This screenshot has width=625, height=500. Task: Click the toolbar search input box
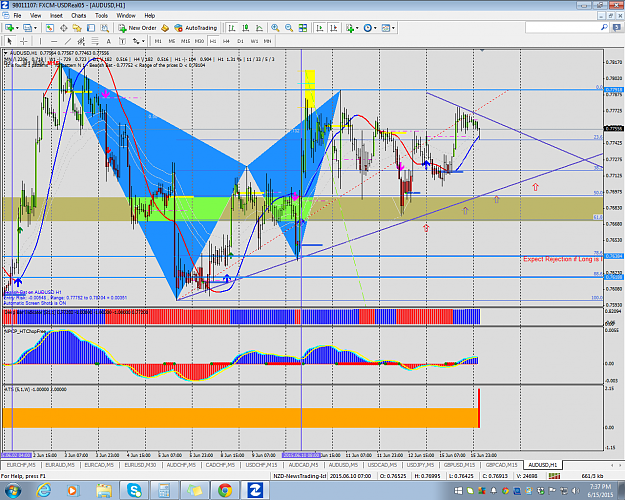click(x=563, y=28)
